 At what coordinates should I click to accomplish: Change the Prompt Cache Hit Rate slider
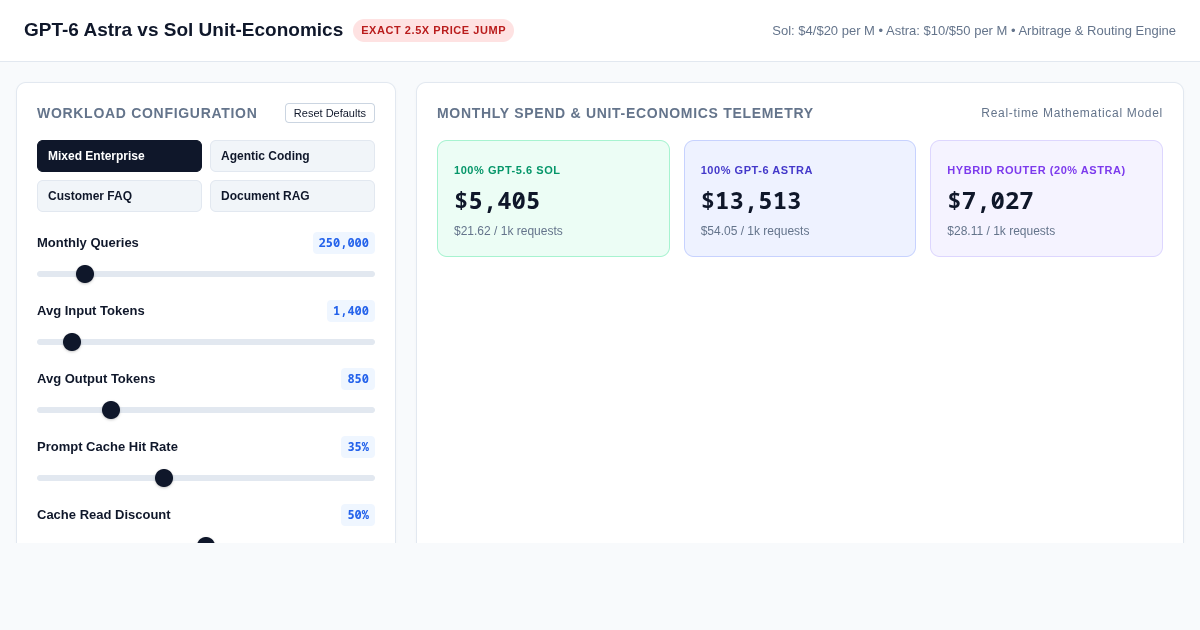[x=206, y=478]
